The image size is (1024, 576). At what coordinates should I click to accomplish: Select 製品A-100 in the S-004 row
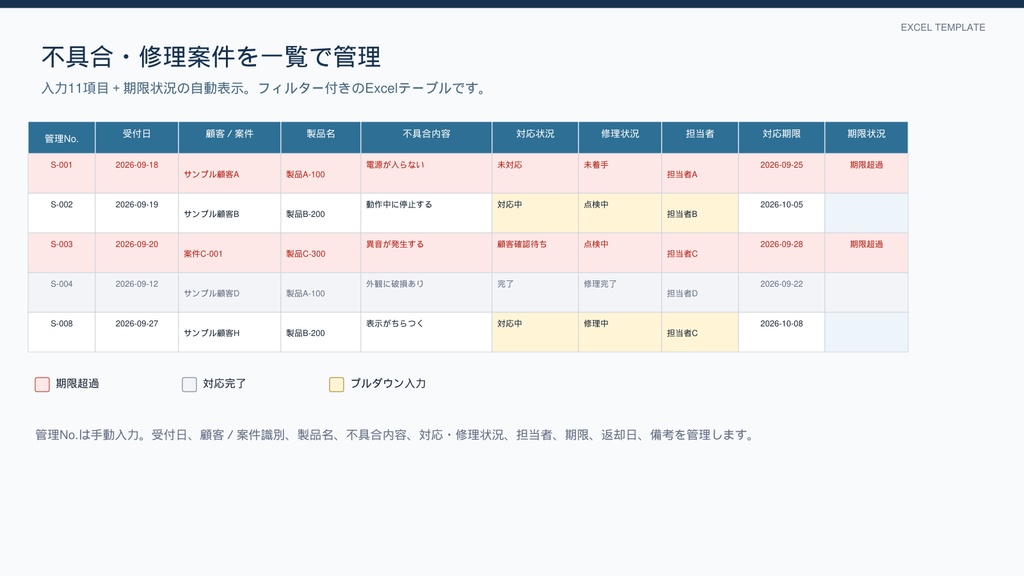click(x=321, y=293)
